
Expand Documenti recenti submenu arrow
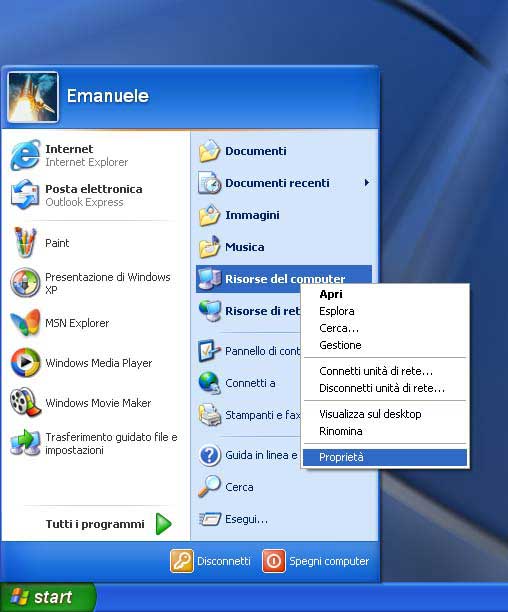click(366, 183)
